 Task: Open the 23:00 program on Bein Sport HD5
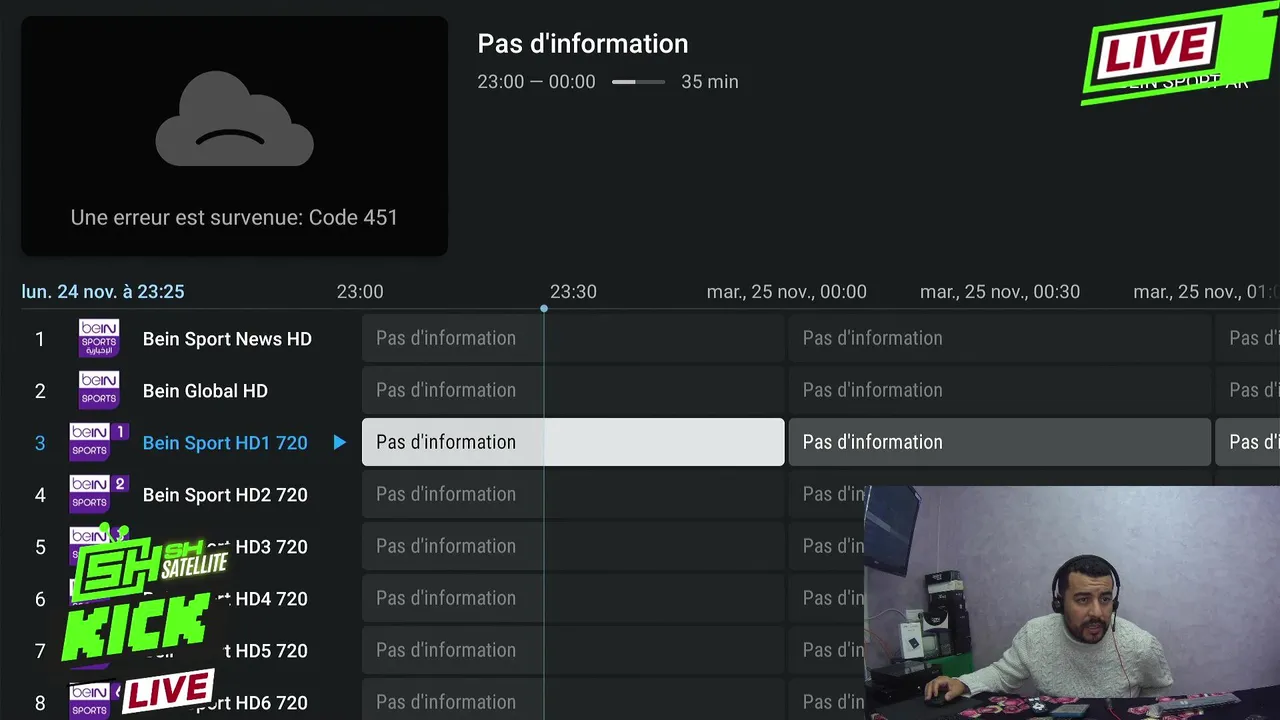[573, 650]
